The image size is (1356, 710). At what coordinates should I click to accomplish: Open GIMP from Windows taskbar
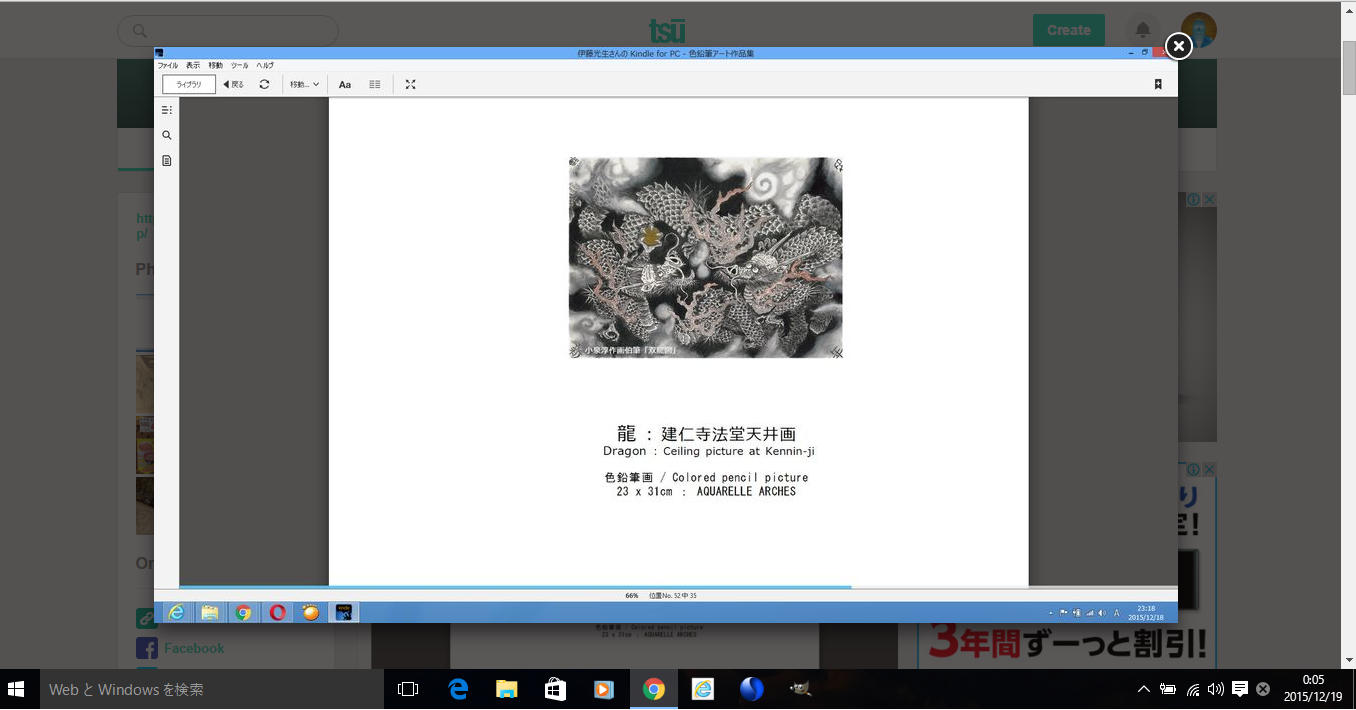coord(800,689)
